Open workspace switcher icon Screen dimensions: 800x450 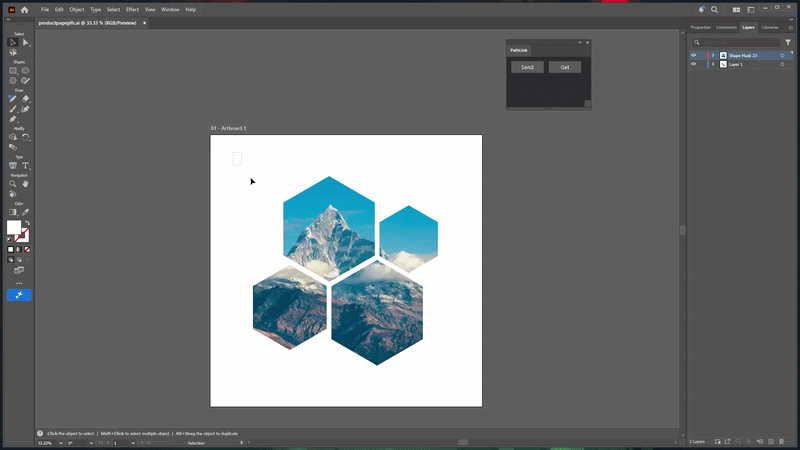tap(751, 10)
